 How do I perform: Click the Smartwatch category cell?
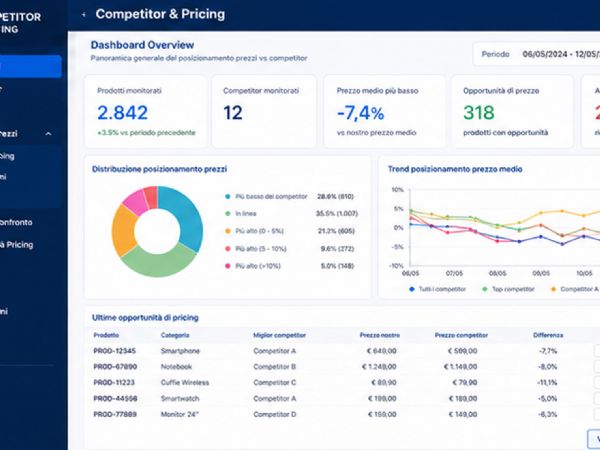pyautogui.click(x=180, y=399)
